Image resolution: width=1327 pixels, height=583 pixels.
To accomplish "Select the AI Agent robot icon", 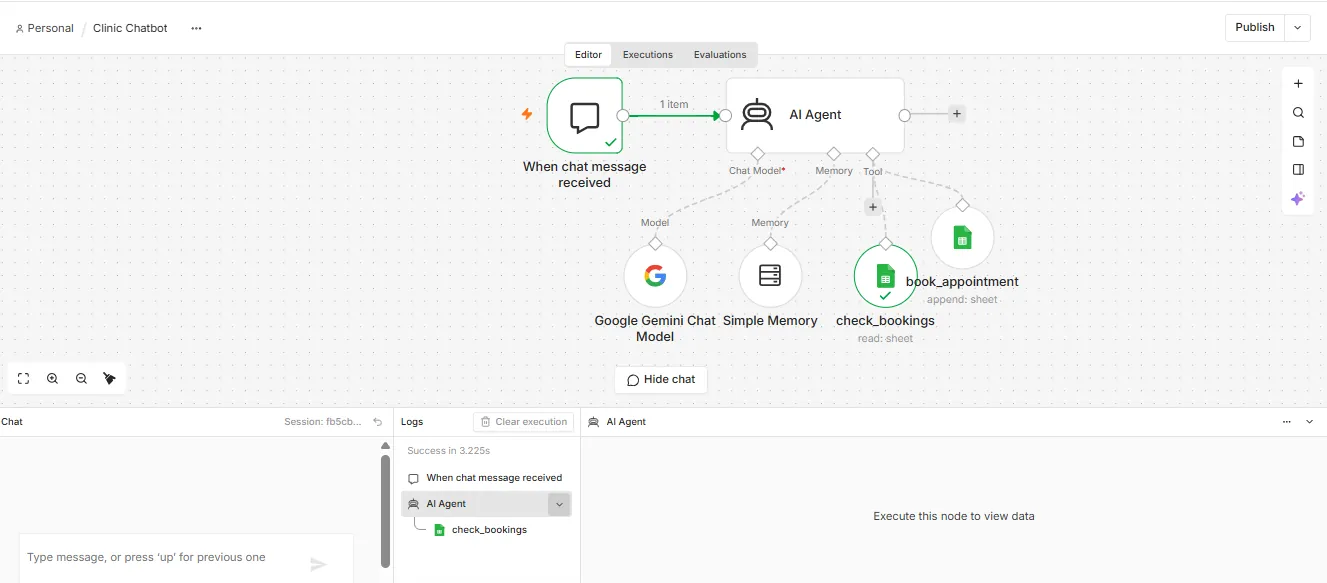I will coord(757,115).
